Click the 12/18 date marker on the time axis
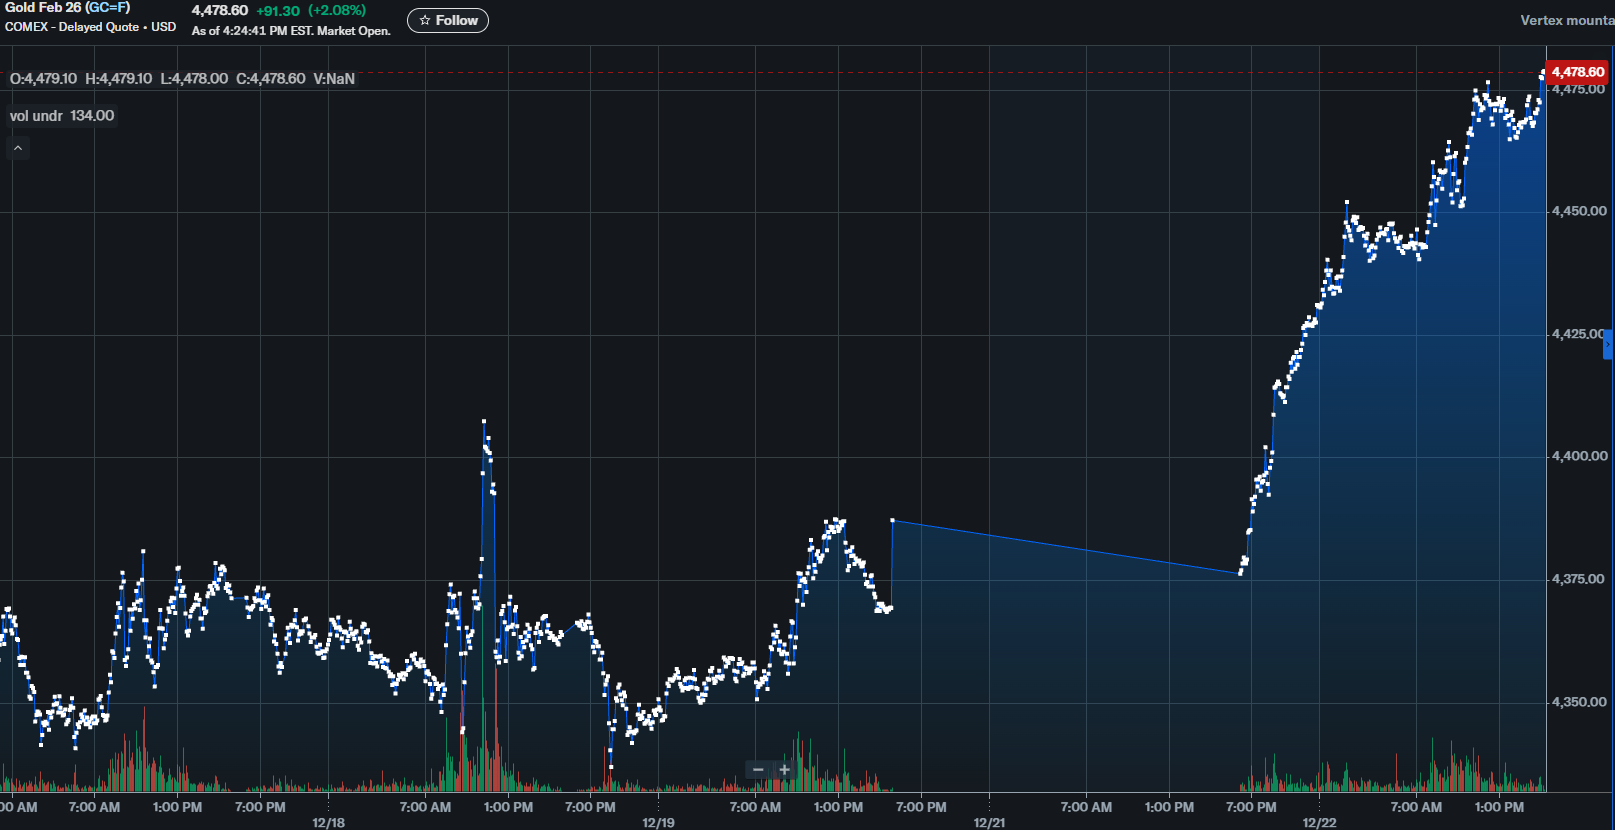 pos(328,822)
